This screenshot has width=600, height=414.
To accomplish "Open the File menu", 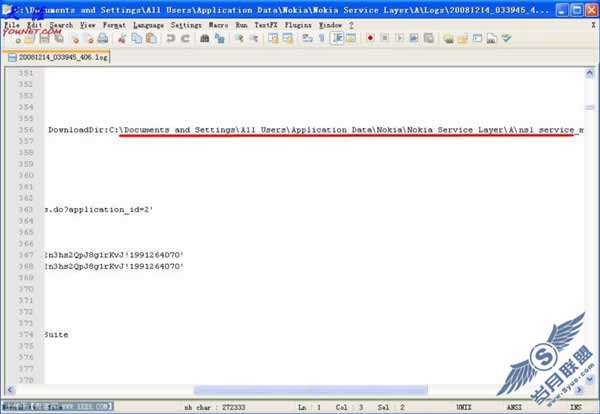I will click(x=12, y=25).
